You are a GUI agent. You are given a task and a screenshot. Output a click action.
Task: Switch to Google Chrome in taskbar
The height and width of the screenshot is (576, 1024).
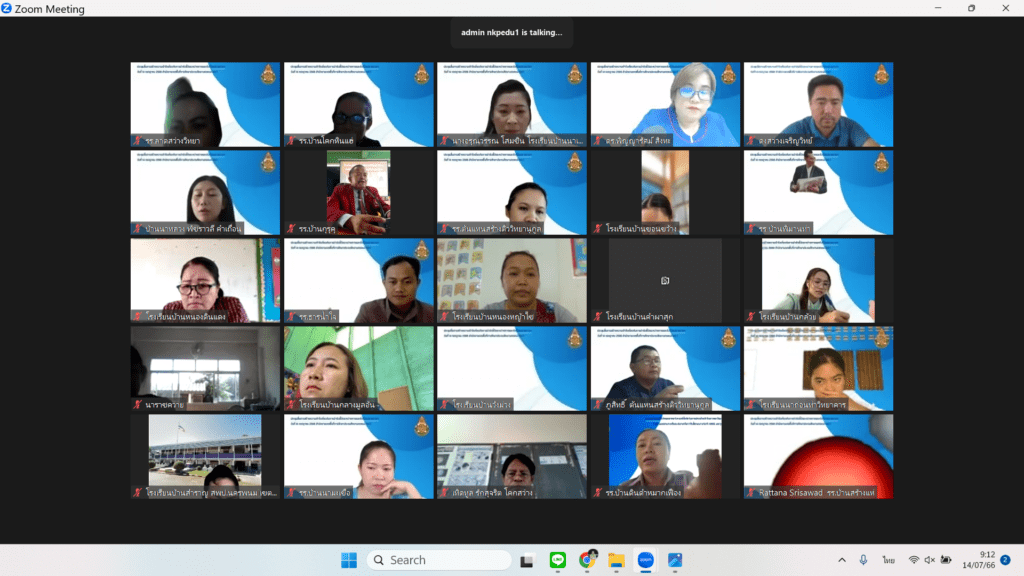pos(587,560)
